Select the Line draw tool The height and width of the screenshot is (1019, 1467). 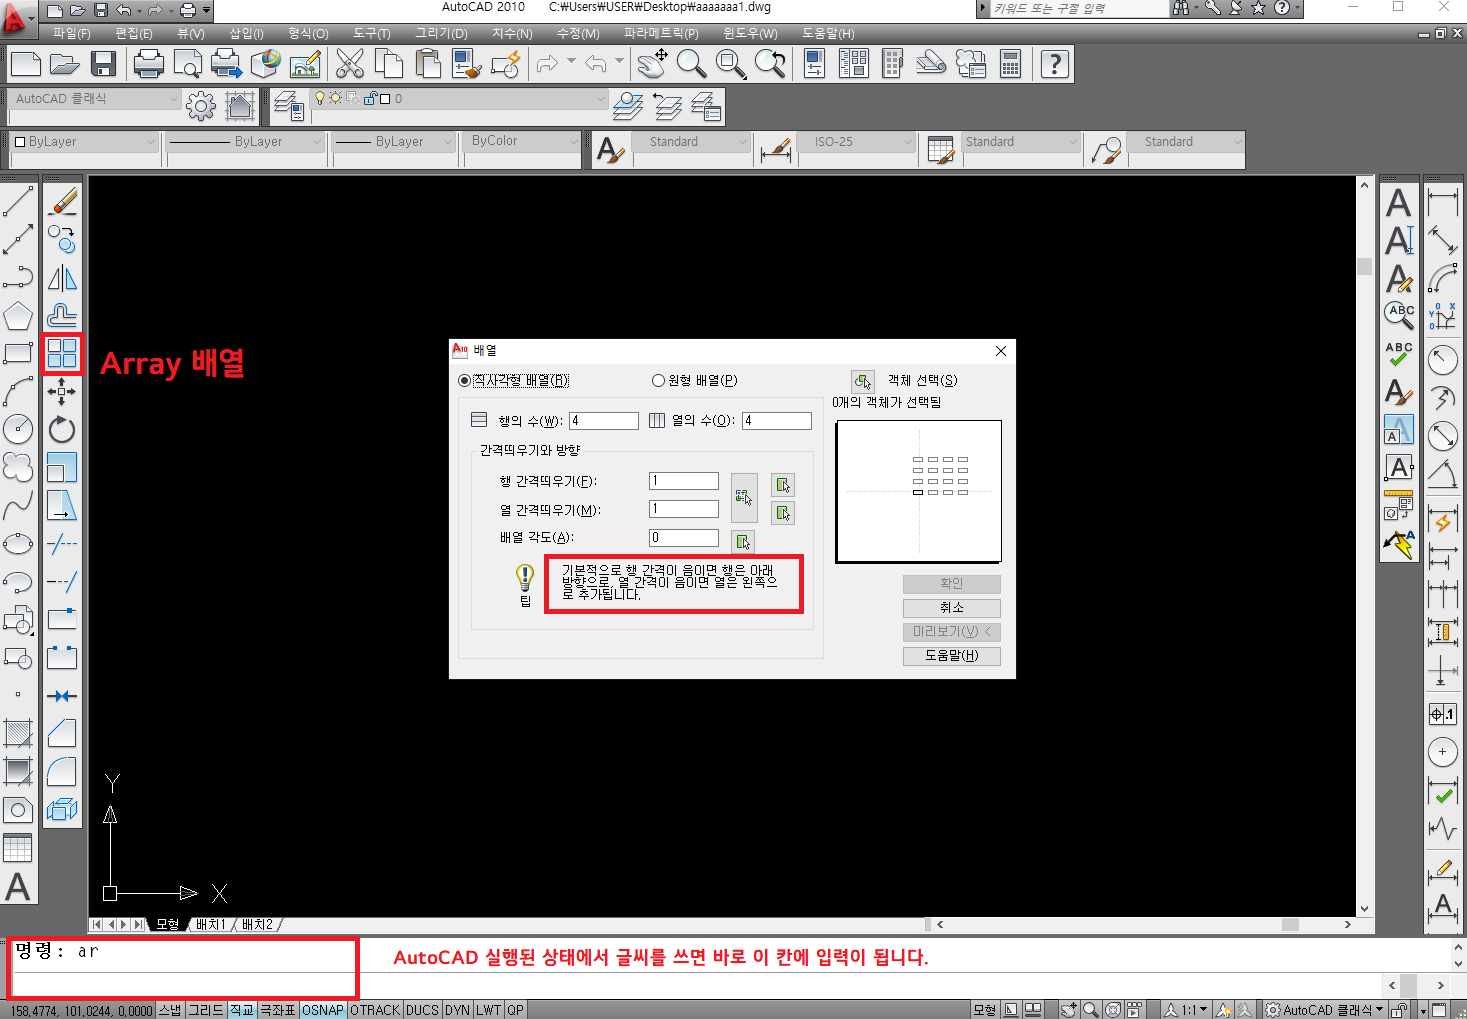18,201
